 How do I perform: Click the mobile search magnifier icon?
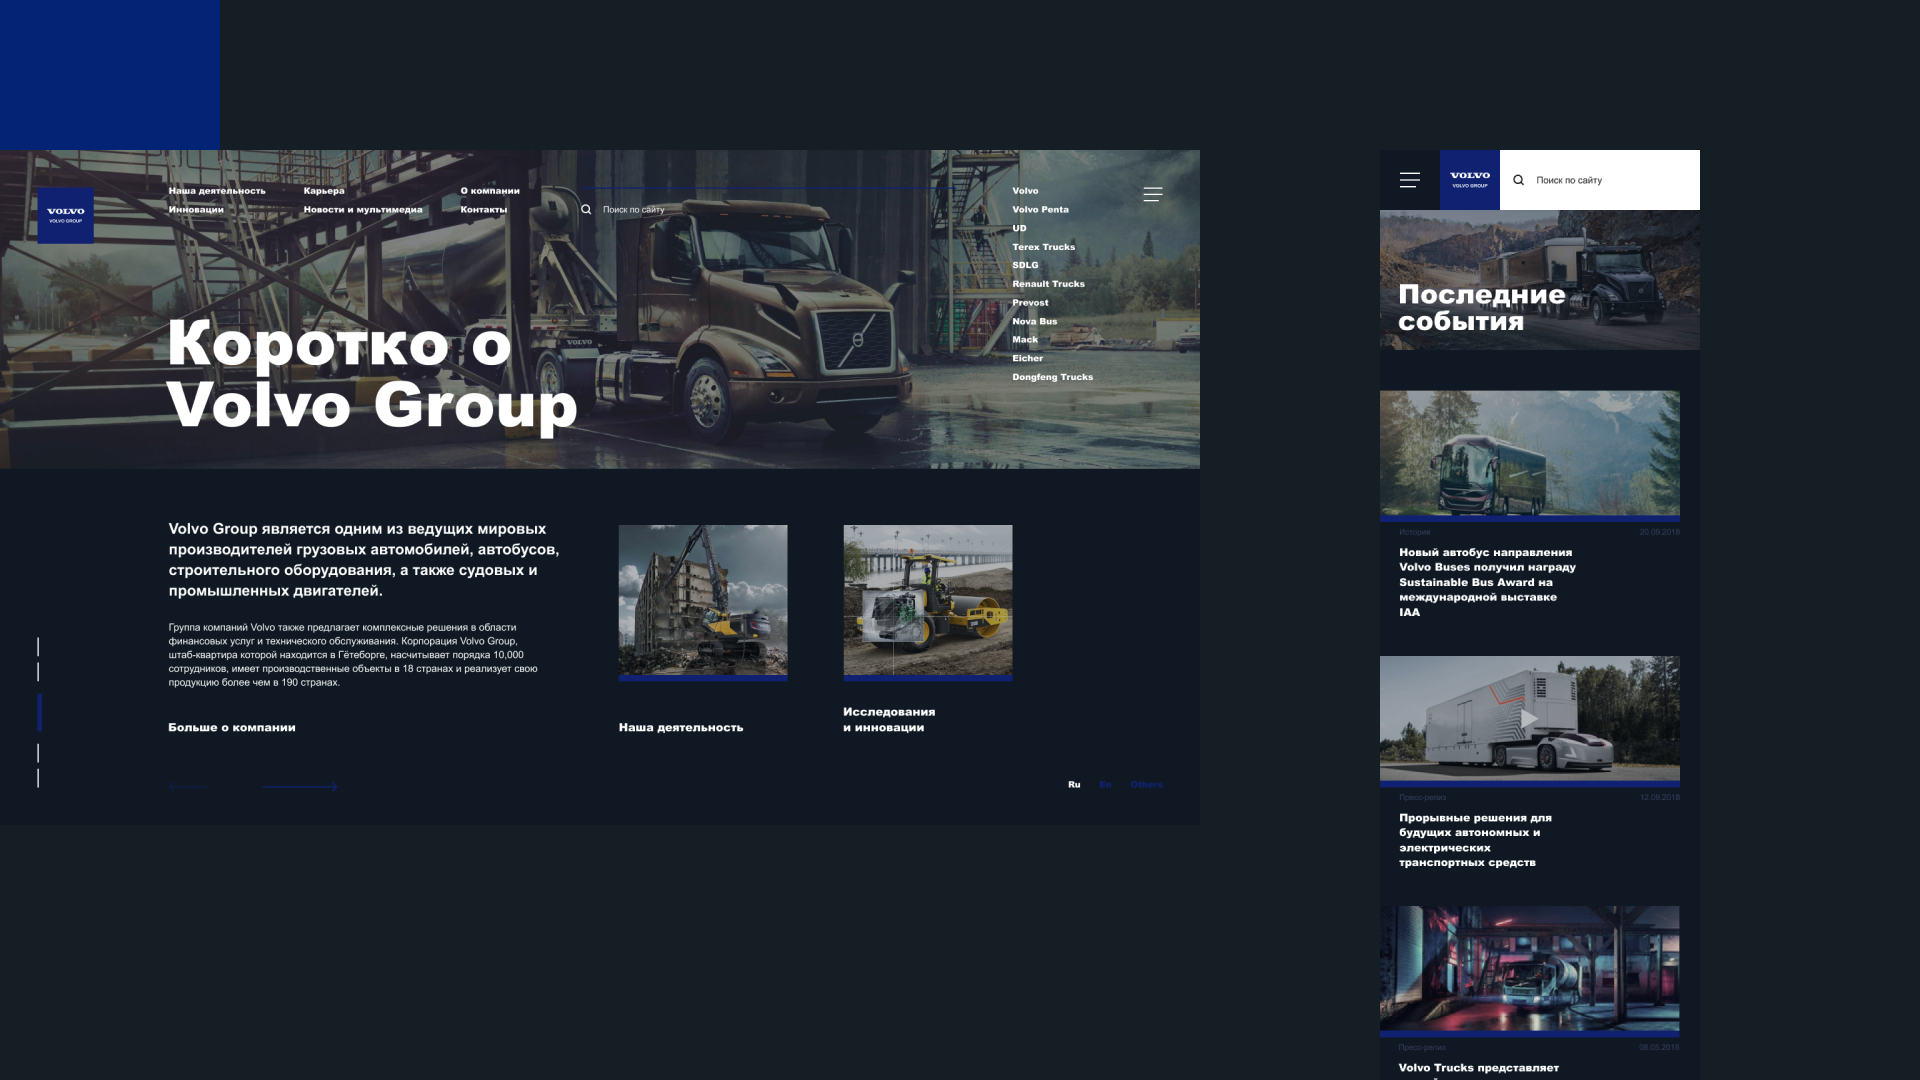click(1518, 180)
